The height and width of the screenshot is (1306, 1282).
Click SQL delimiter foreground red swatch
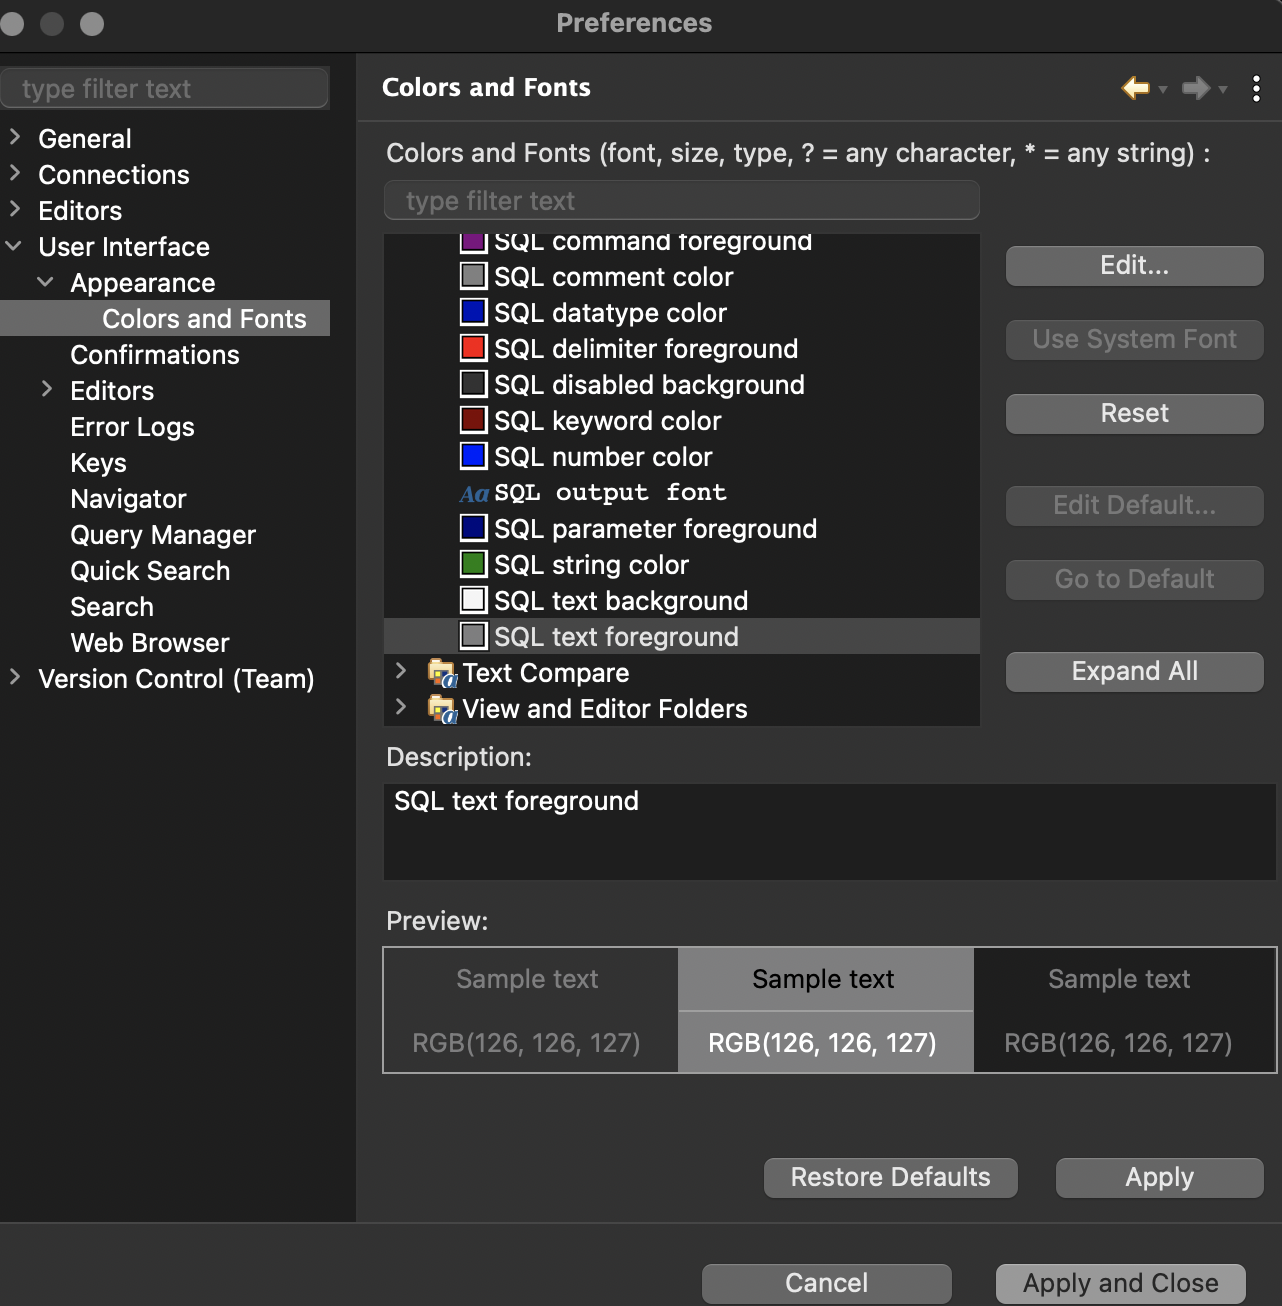tap(473, 348)
